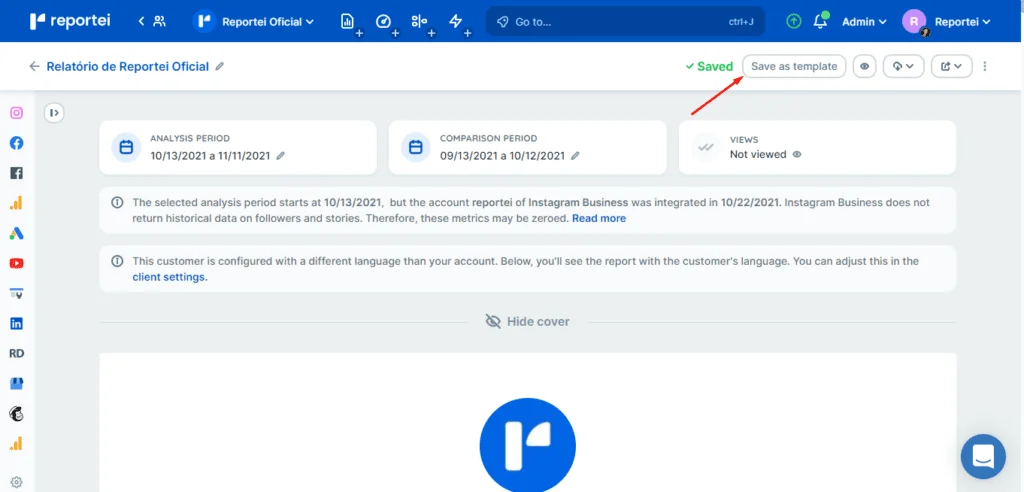Open the client settings link
Image resolution: width=1024 pixels, height=492 pixels.
pos(170,277)
